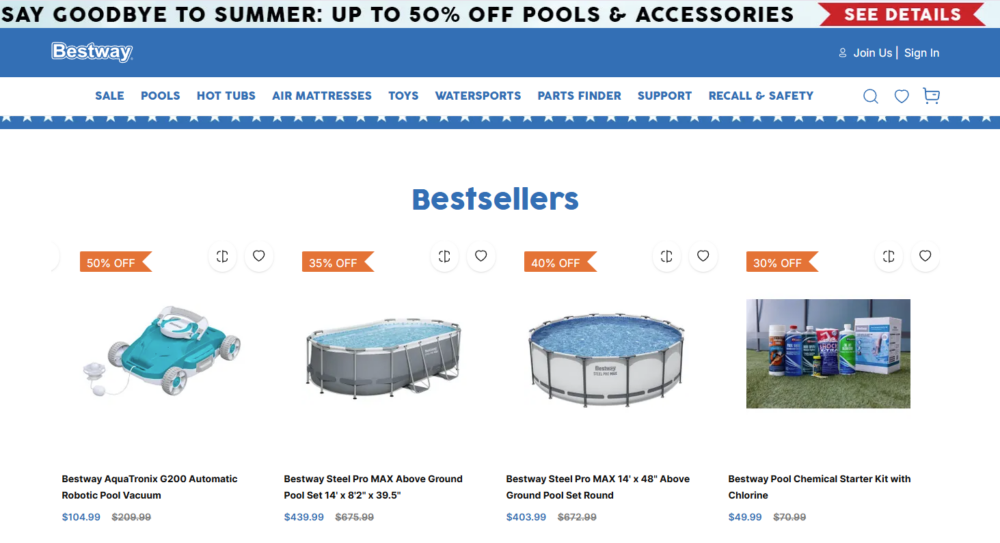Image resolution: width=1000 pixels, height=543 pixels.
Task: Go to Parts Finder in navigation
Action: coord(579,96)
